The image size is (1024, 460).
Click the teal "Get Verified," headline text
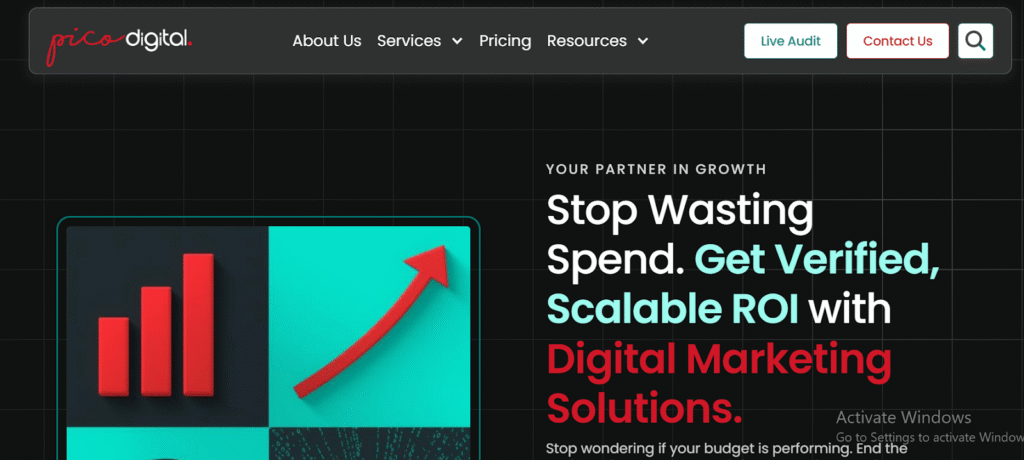point(817,260)
